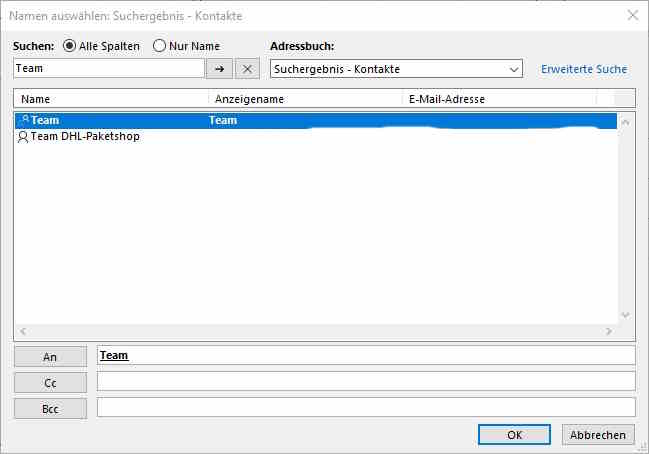Viewport: 649px width, 454px height.
Task: Cancel with the Abbrechen button
Action: (x=599, y=435)
